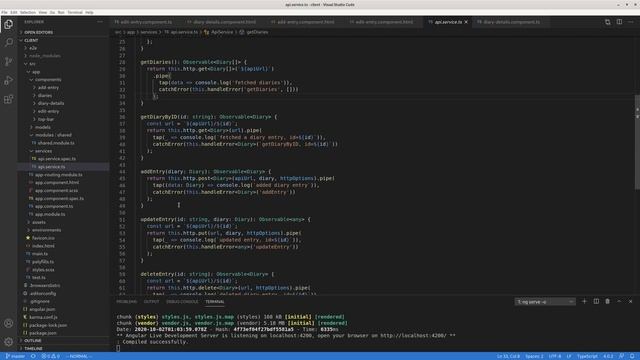This screenshot has height=360, width=640.
Task: Switch to the DEBUG CONSOLE panel tab
Action: click(182, 302)
